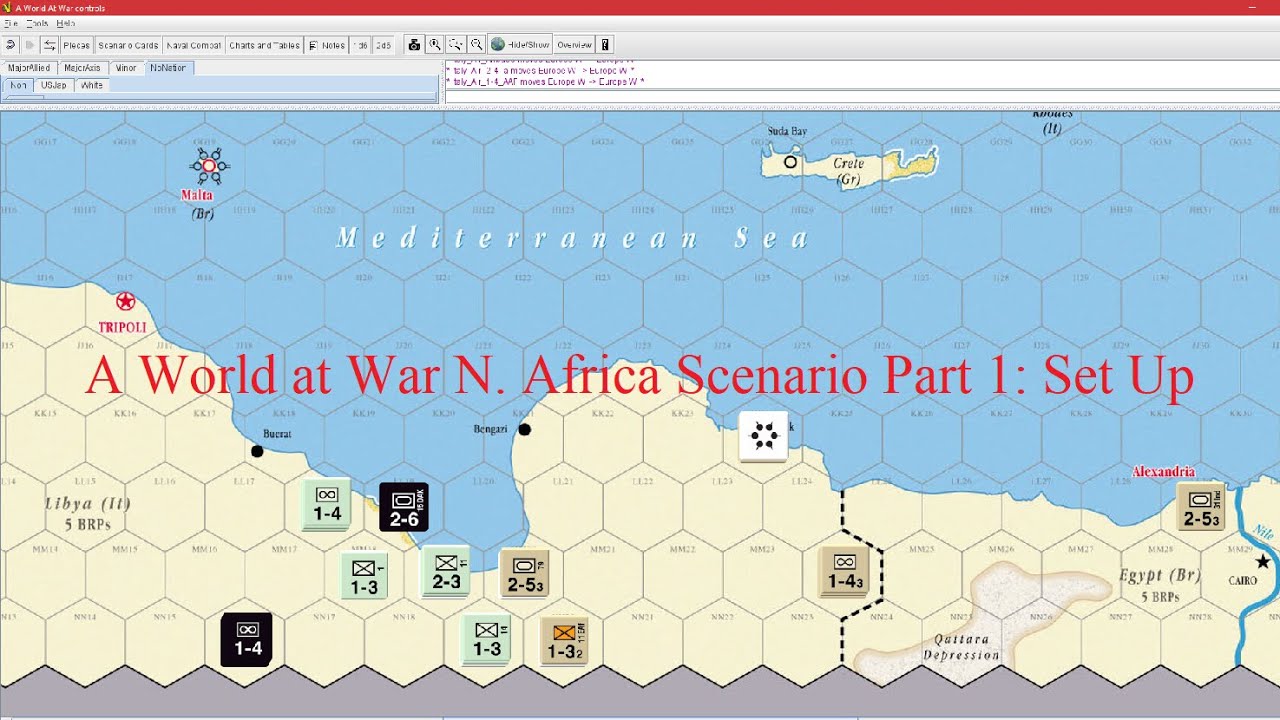Select the orange 1-3 infantry counter
The width and height of the screenshot is (1280, 720).
(x=565, y=642)
